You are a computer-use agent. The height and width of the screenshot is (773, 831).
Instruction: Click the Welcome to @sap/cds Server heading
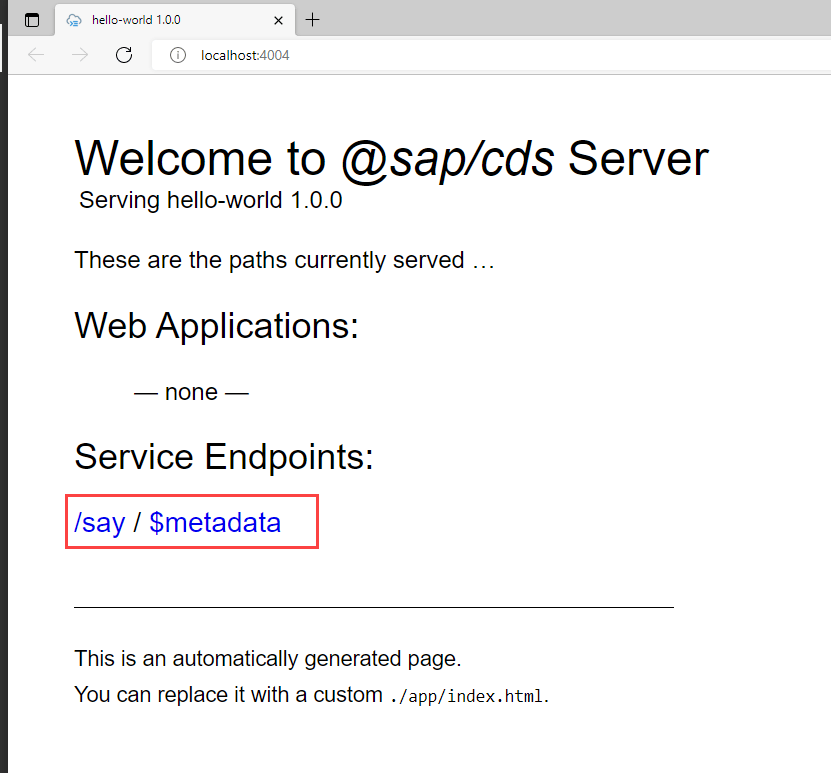tap(391, 158)
